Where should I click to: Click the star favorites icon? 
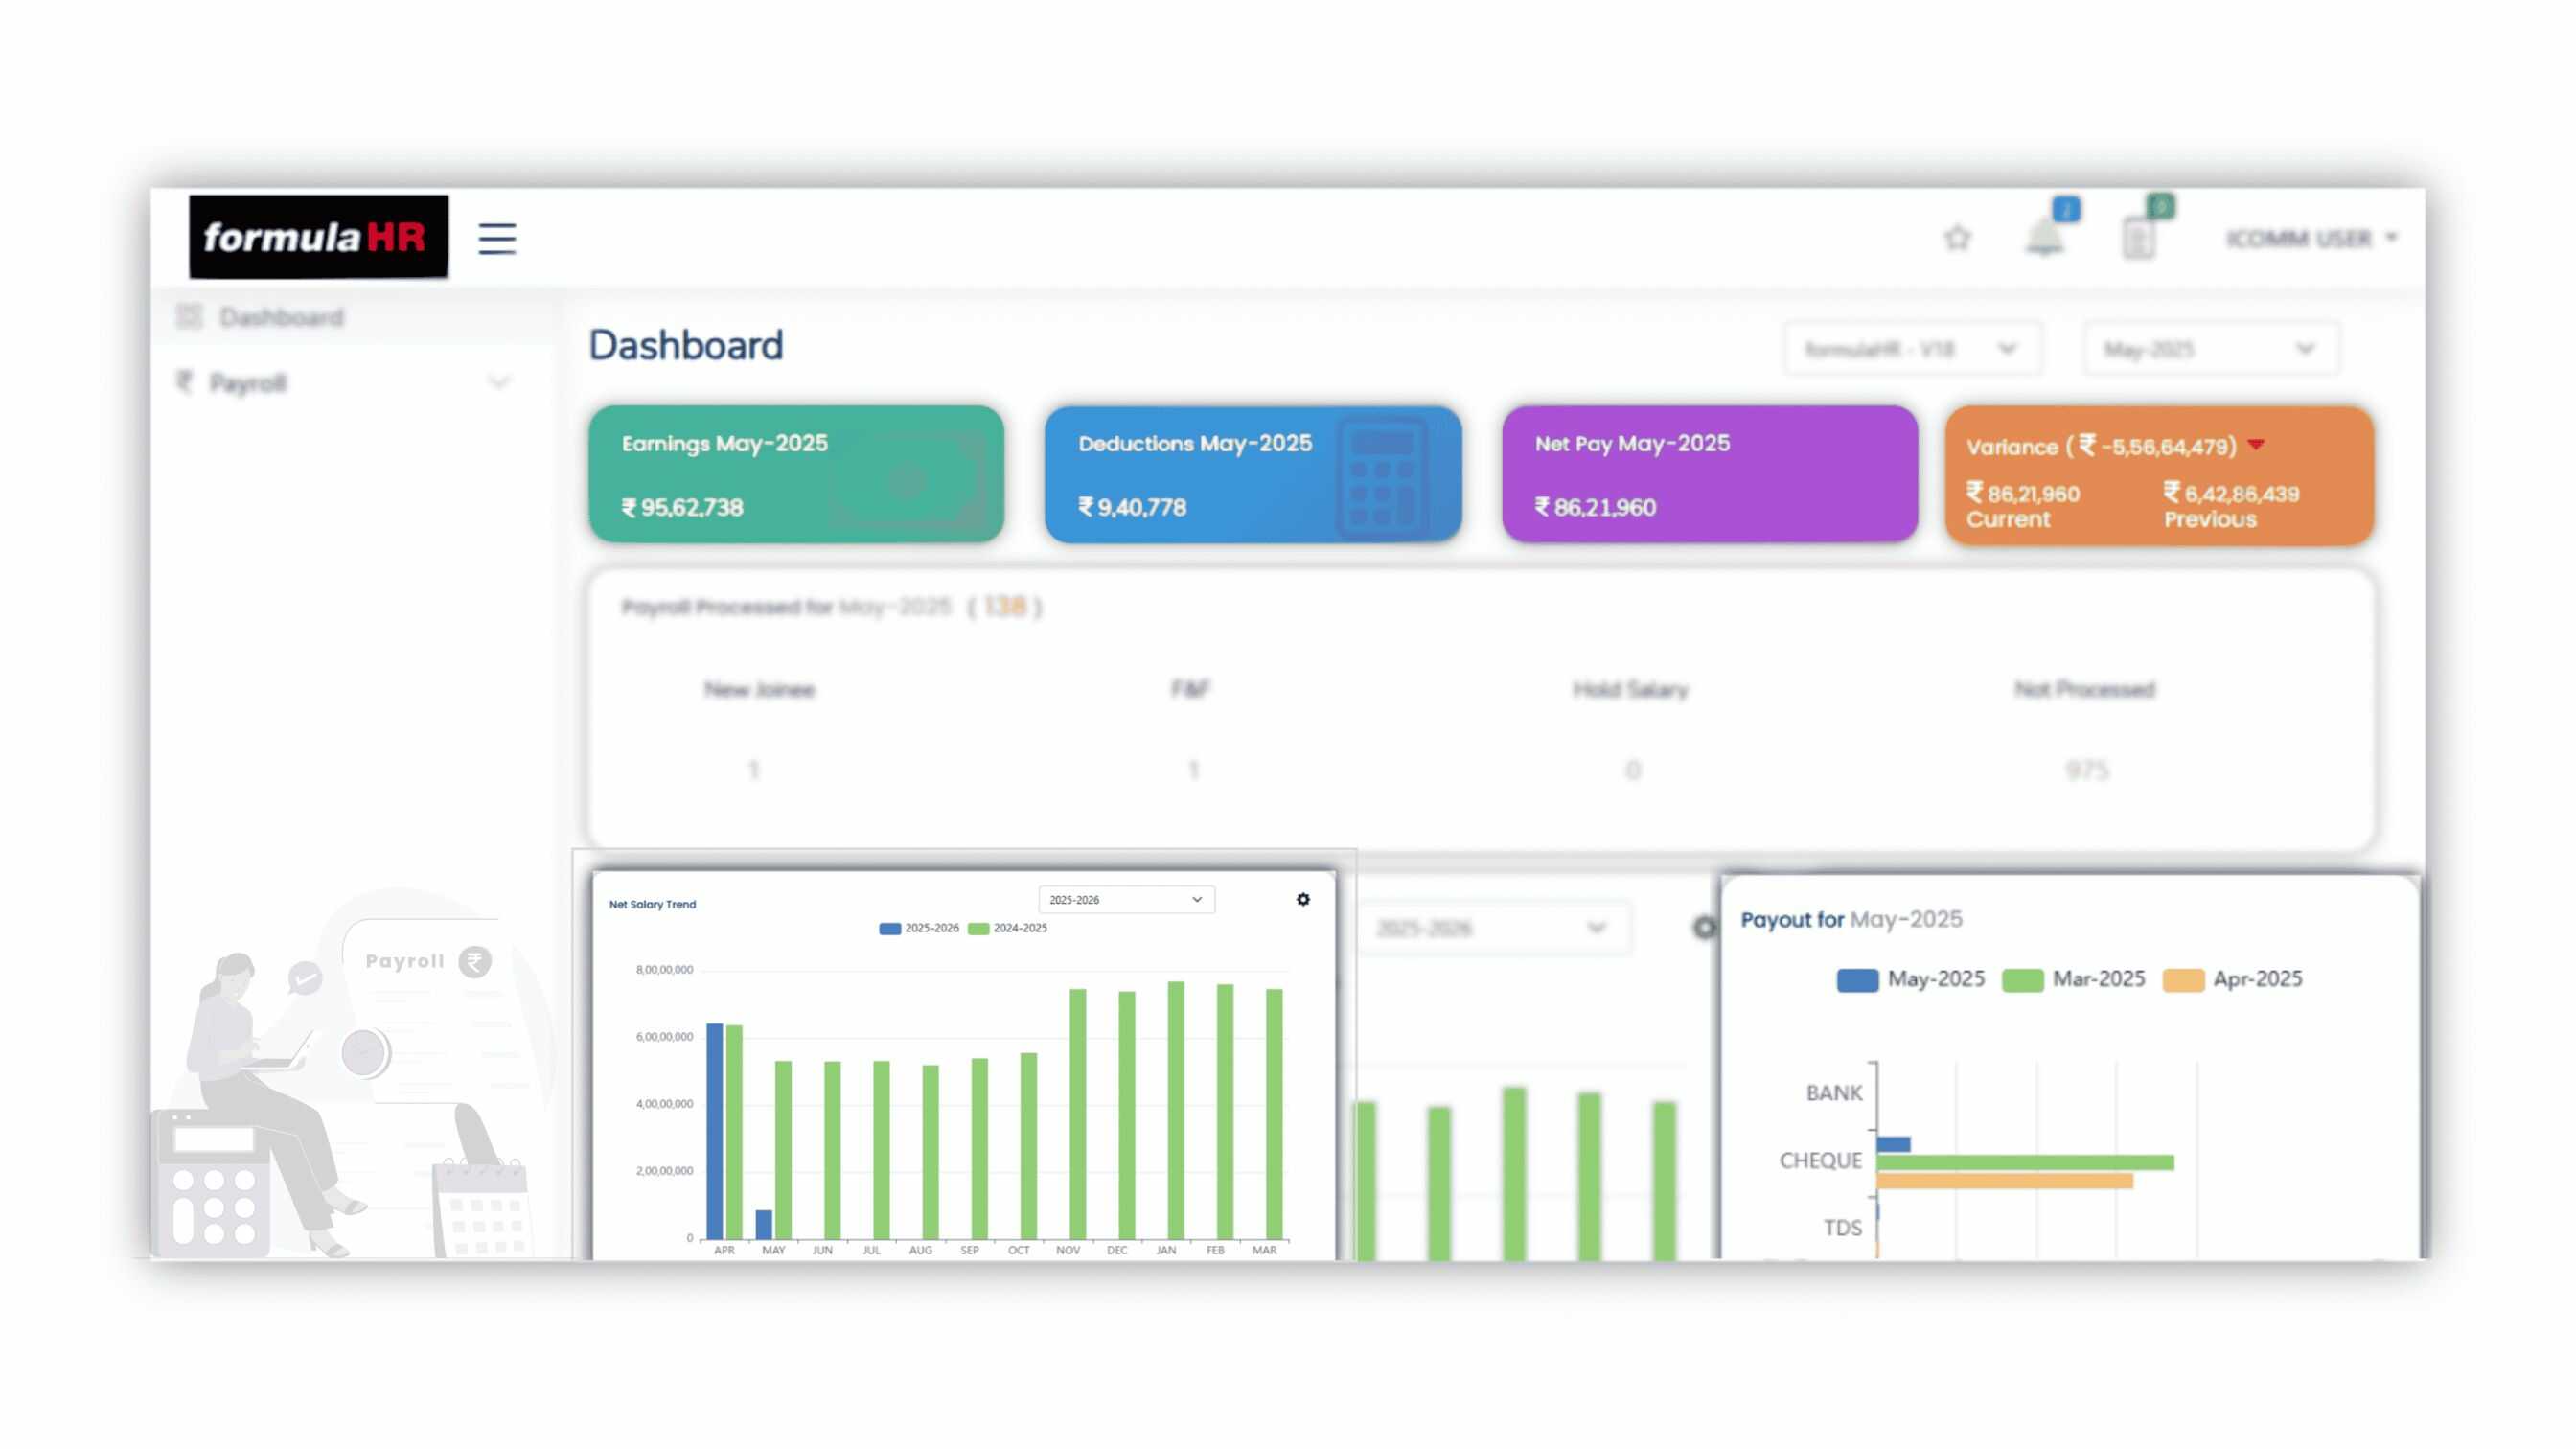click(x=1957, y=238)
